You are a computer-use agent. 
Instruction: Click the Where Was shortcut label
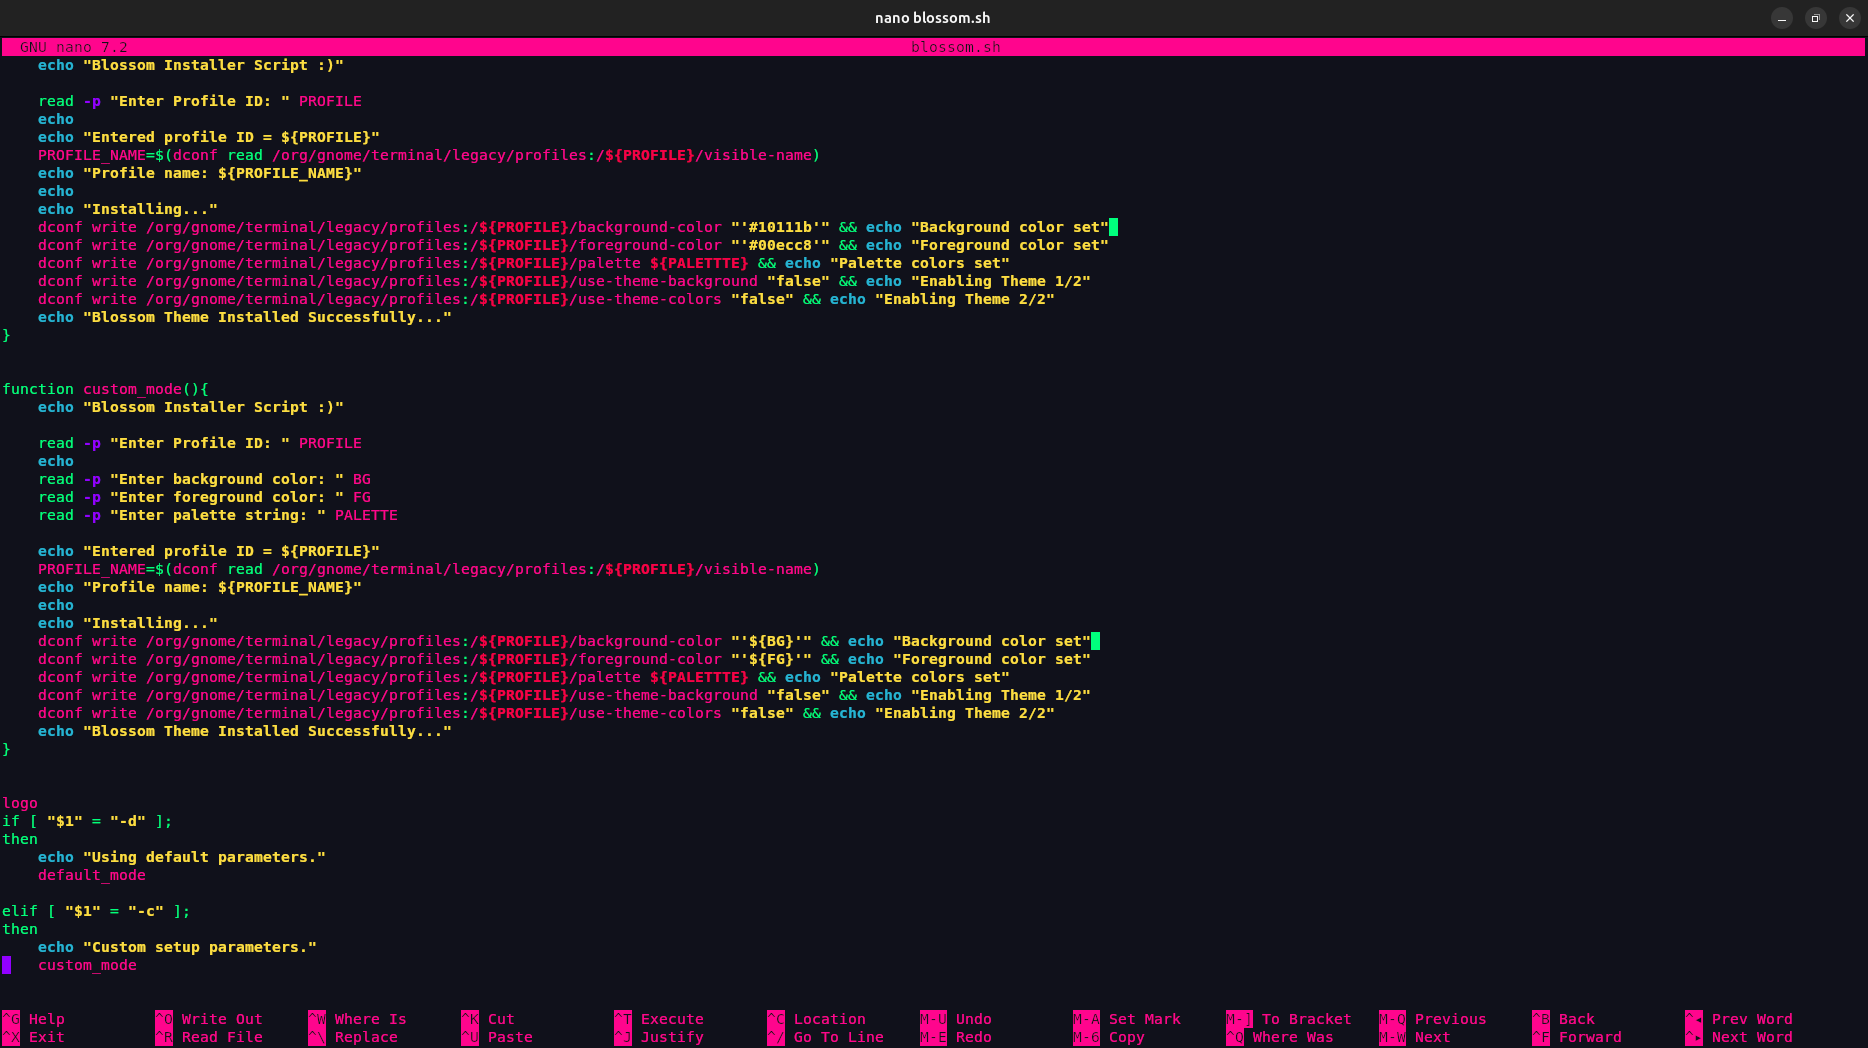point(1292,1037)
